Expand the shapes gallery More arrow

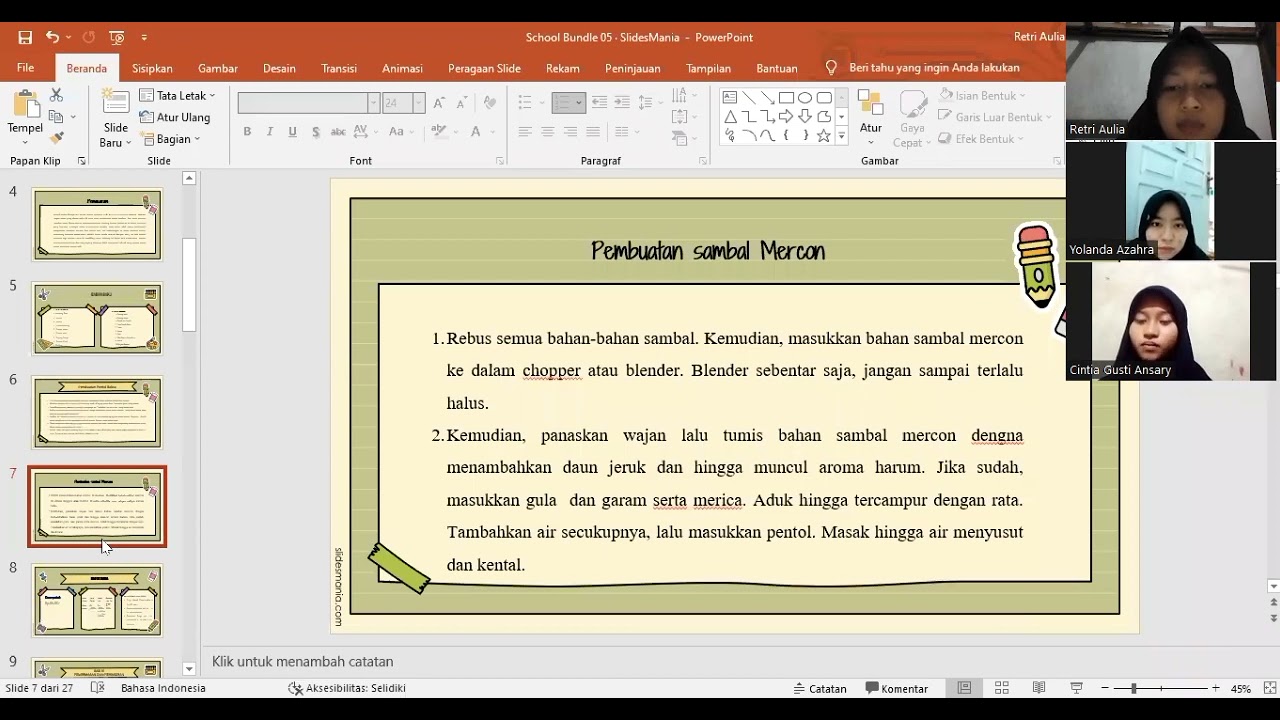[x=841, y=136]
